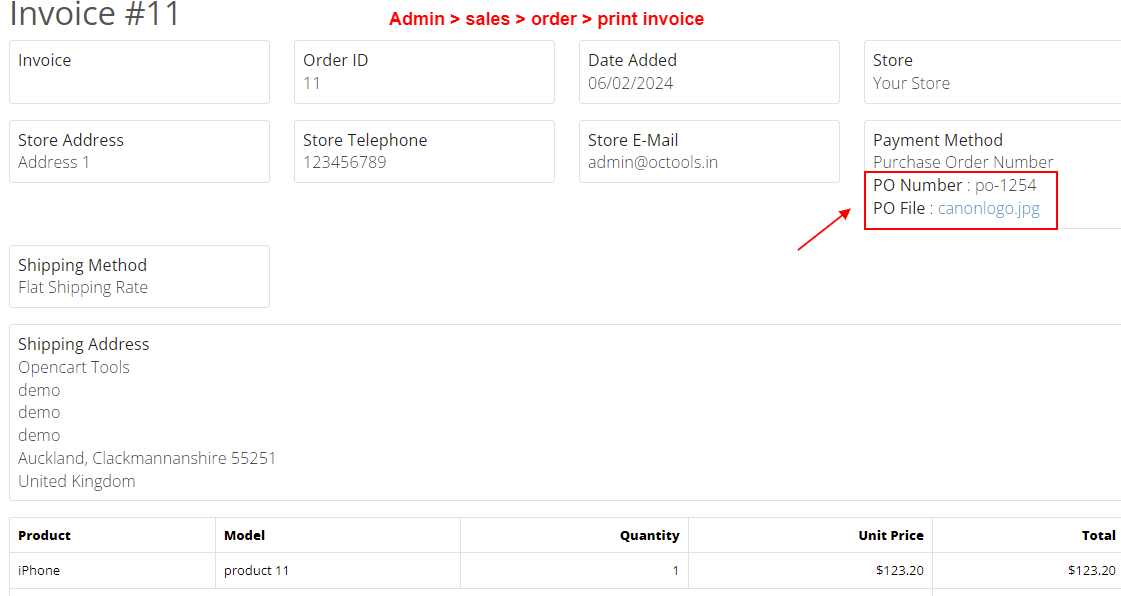Click the Model column header
The width and height of the screenshot is (1121, 596).
tap(245, 535)
